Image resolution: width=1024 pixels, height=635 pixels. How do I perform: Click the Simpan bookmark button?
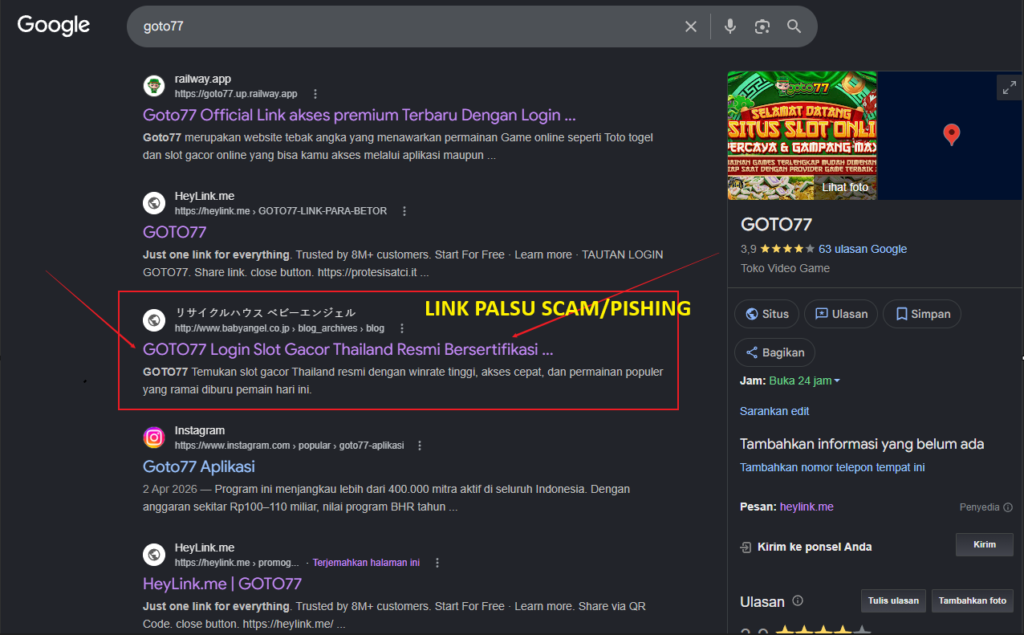coord(922,314)
